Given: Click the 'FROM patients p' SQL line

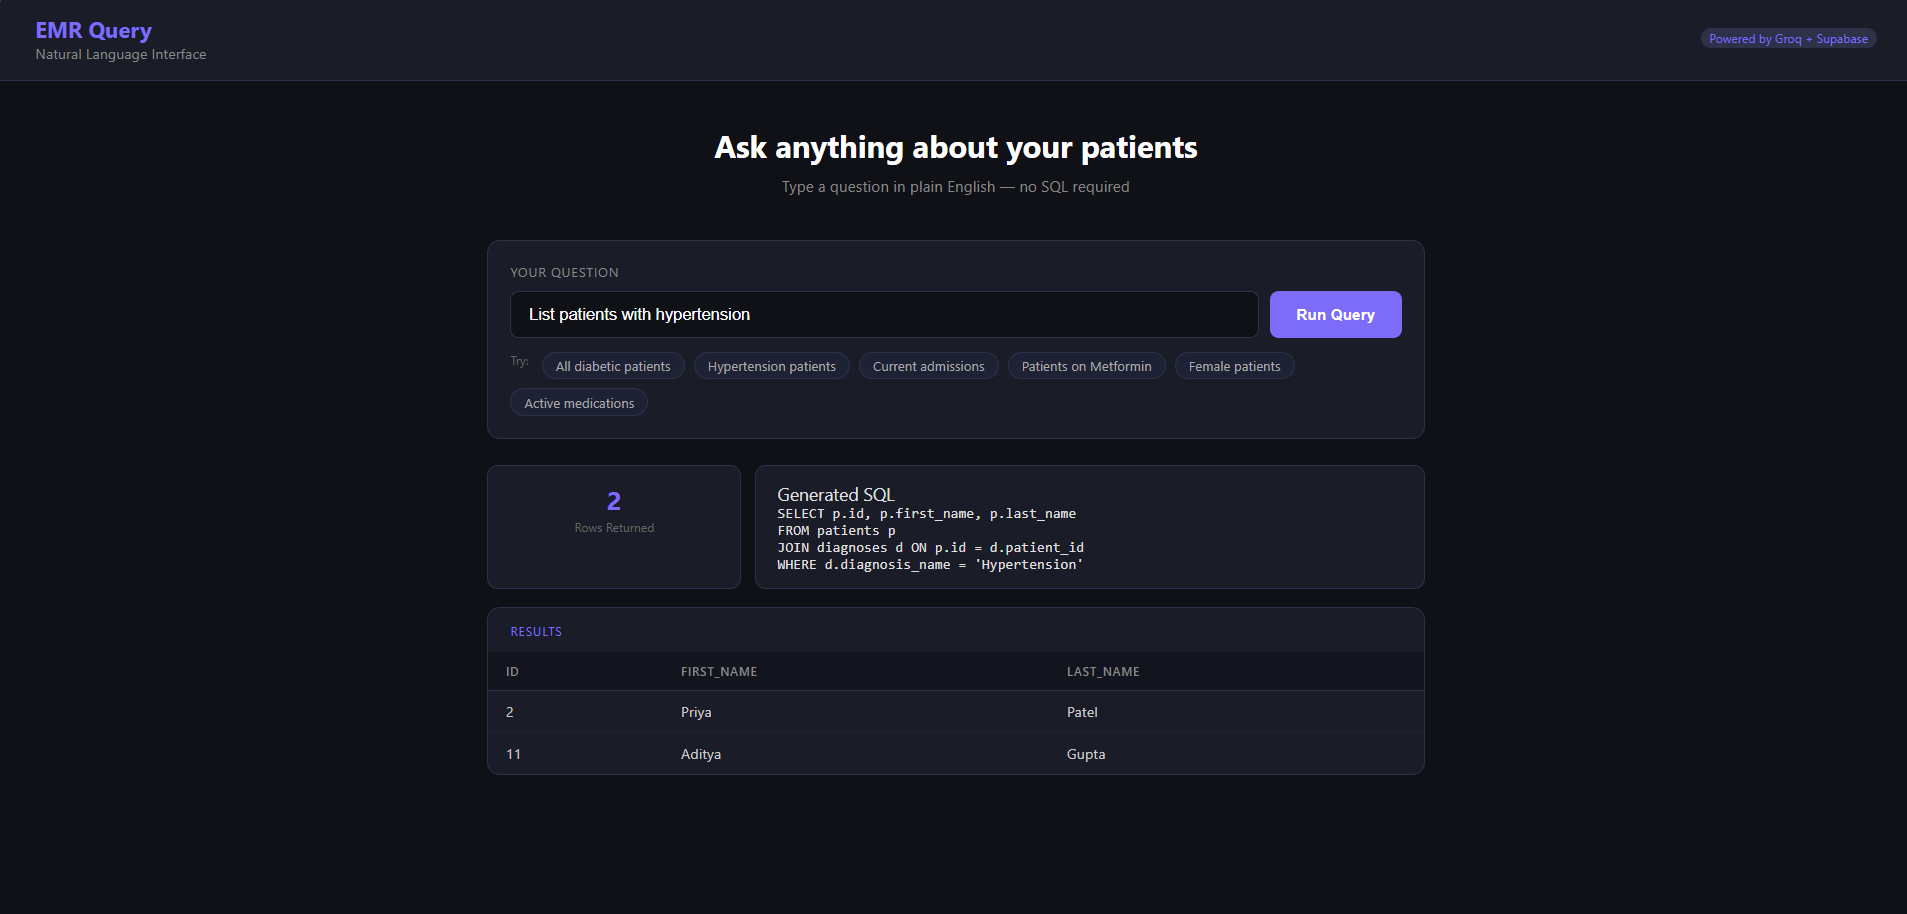Looking at the screenshot, I should click(x=836, y=530).
